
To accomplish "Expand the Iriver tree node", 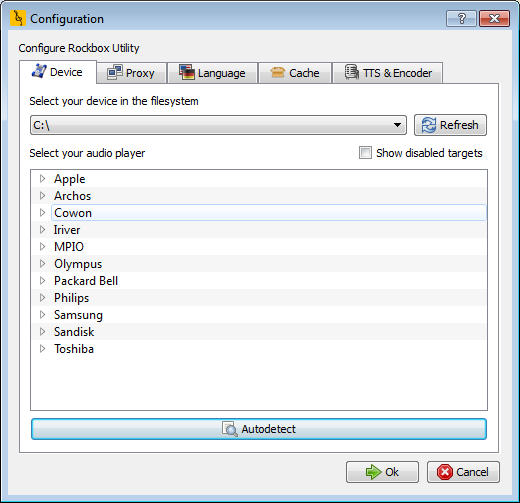I will click(42, 230).
